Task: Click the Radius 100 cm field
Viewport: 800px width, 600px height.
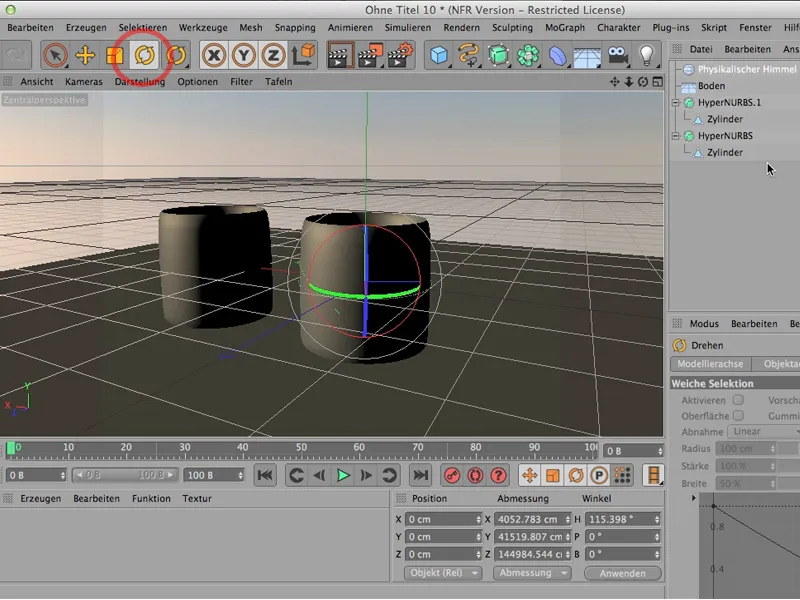Action: pos(745,448)
